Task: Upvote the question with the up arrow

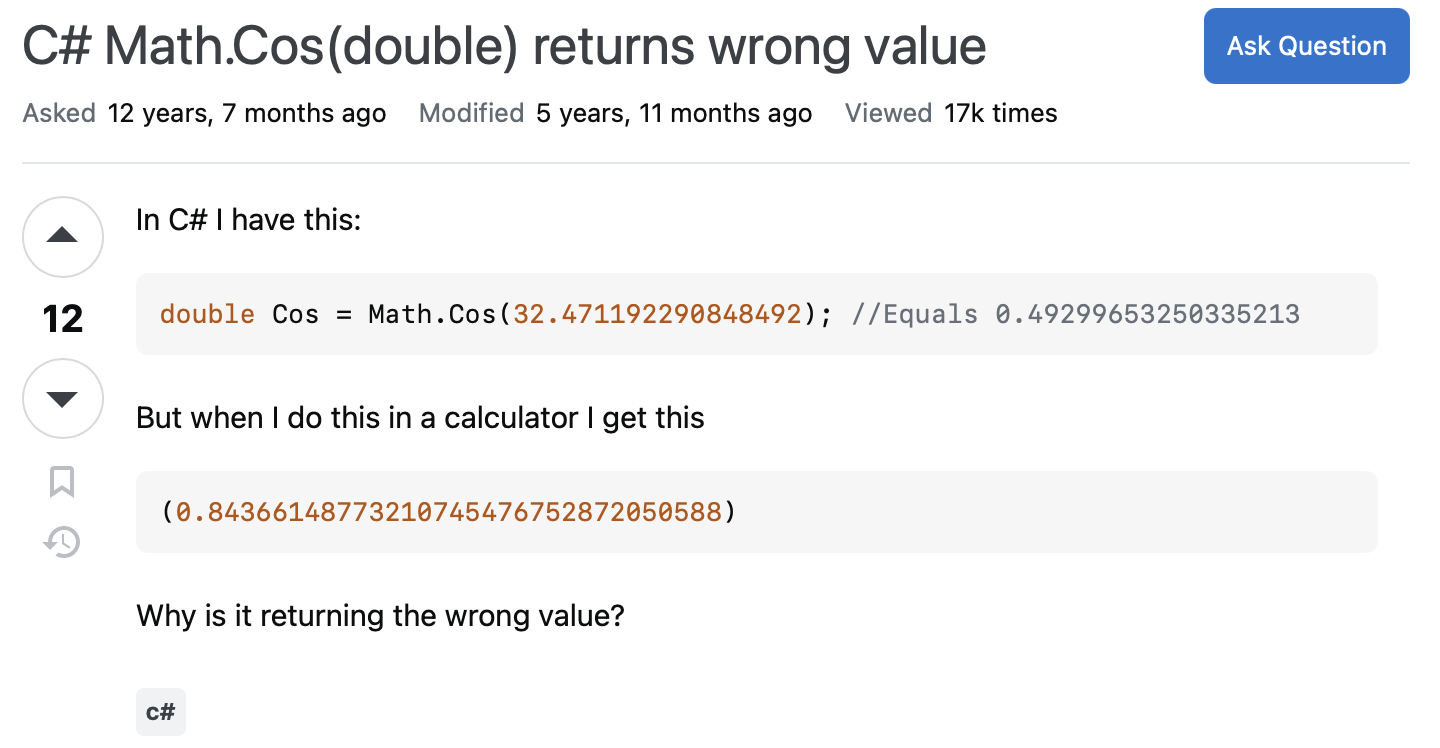Action: pos(62,237)
